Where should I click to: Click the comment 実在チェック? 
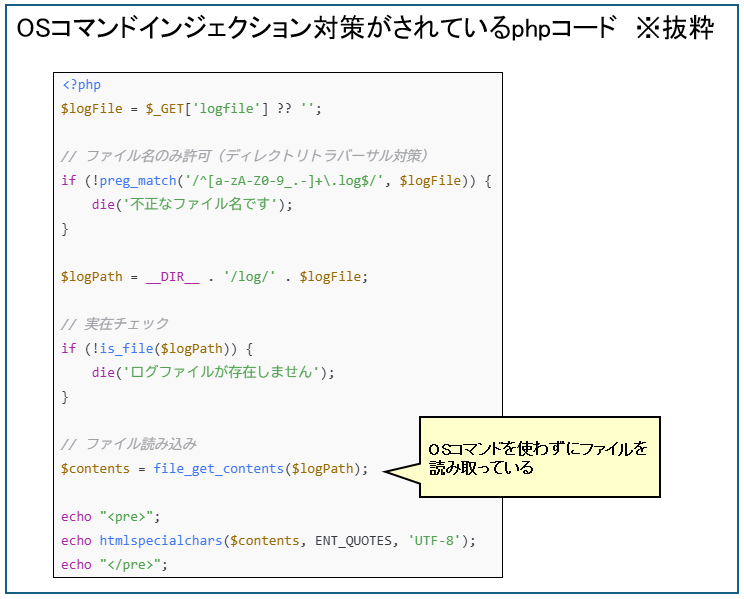coord(115,324)
